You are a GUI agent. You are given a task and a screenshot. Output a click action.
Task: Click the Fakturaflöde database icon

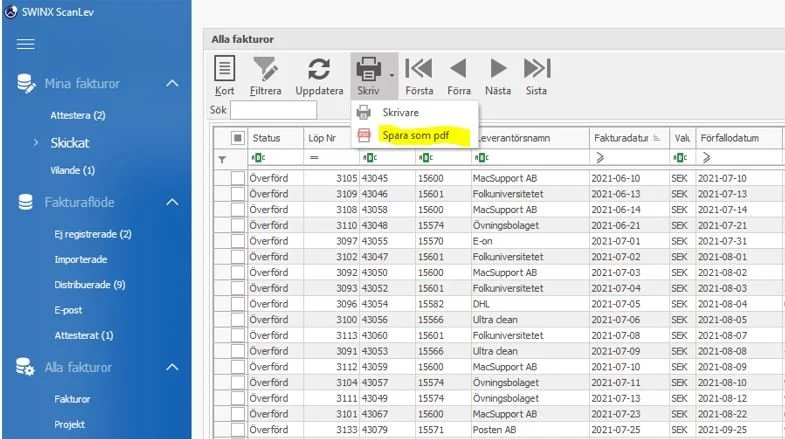(x=26, y=202)
